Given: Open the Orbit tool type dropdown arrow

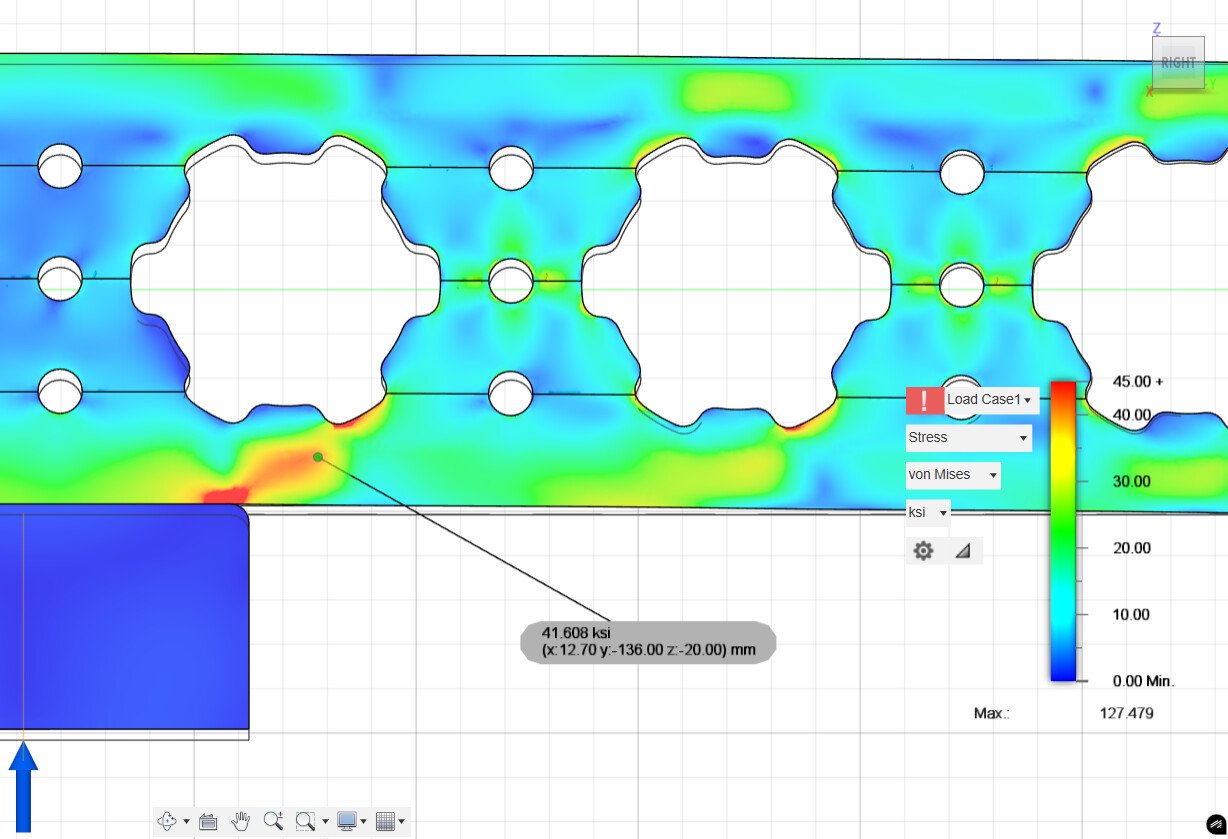Looking at the screenshot, I should (187, 823).
